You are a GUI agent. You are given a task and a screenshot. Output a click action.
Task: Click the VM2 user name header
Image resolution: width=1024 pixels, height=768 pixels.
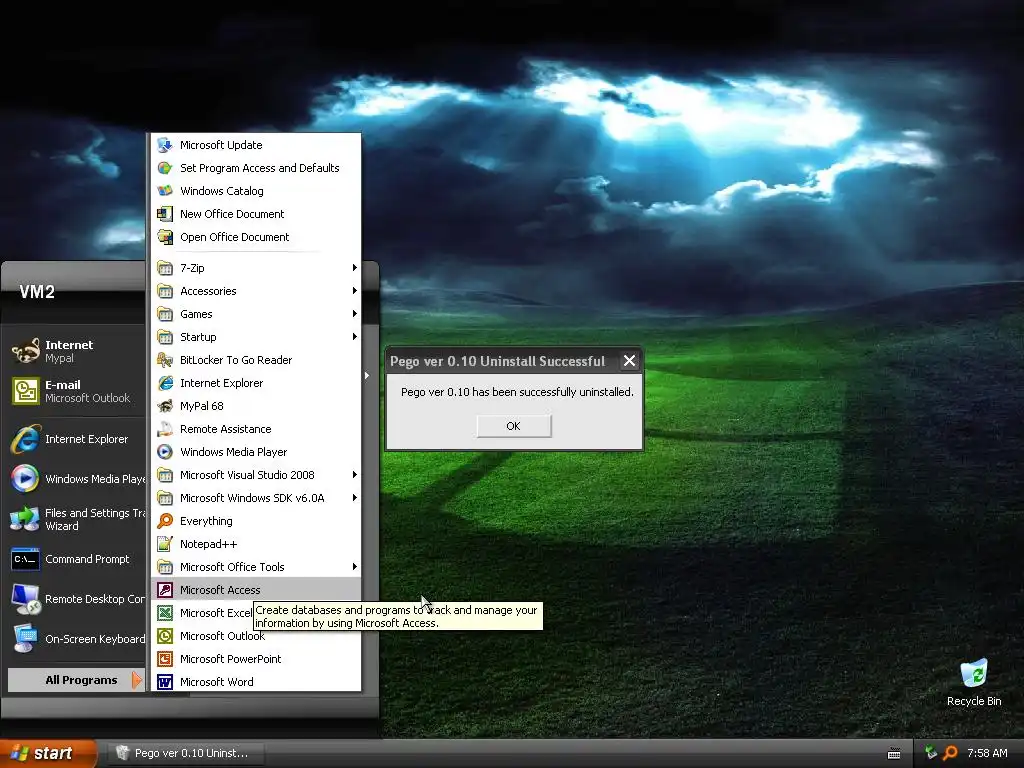pos(37,292)
